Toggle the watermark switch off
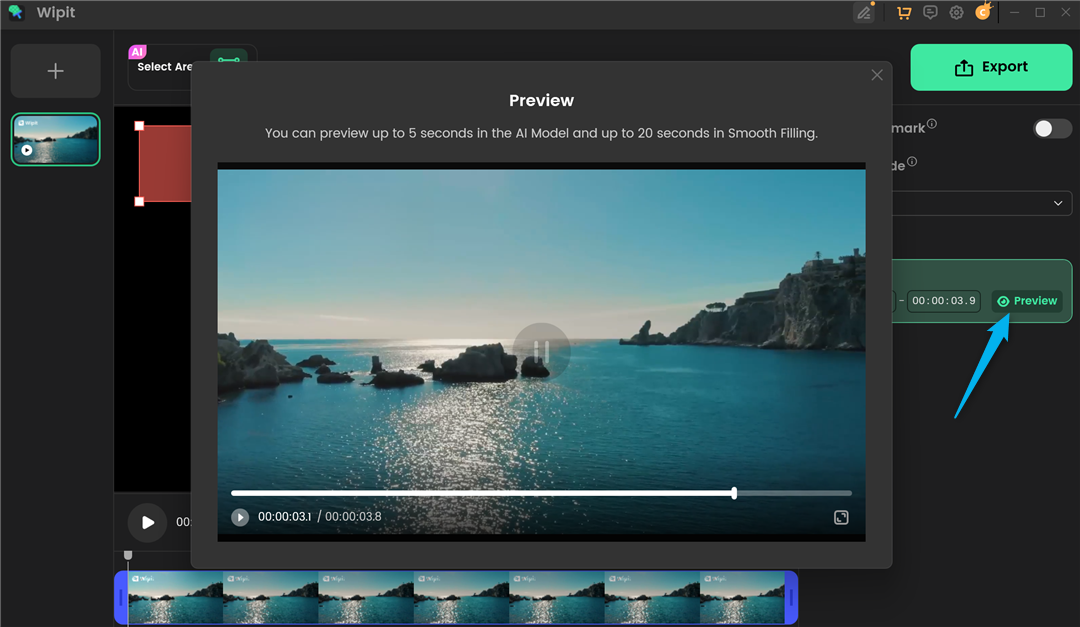This screenshot has width=1080, height=627. pos(1051,128)
